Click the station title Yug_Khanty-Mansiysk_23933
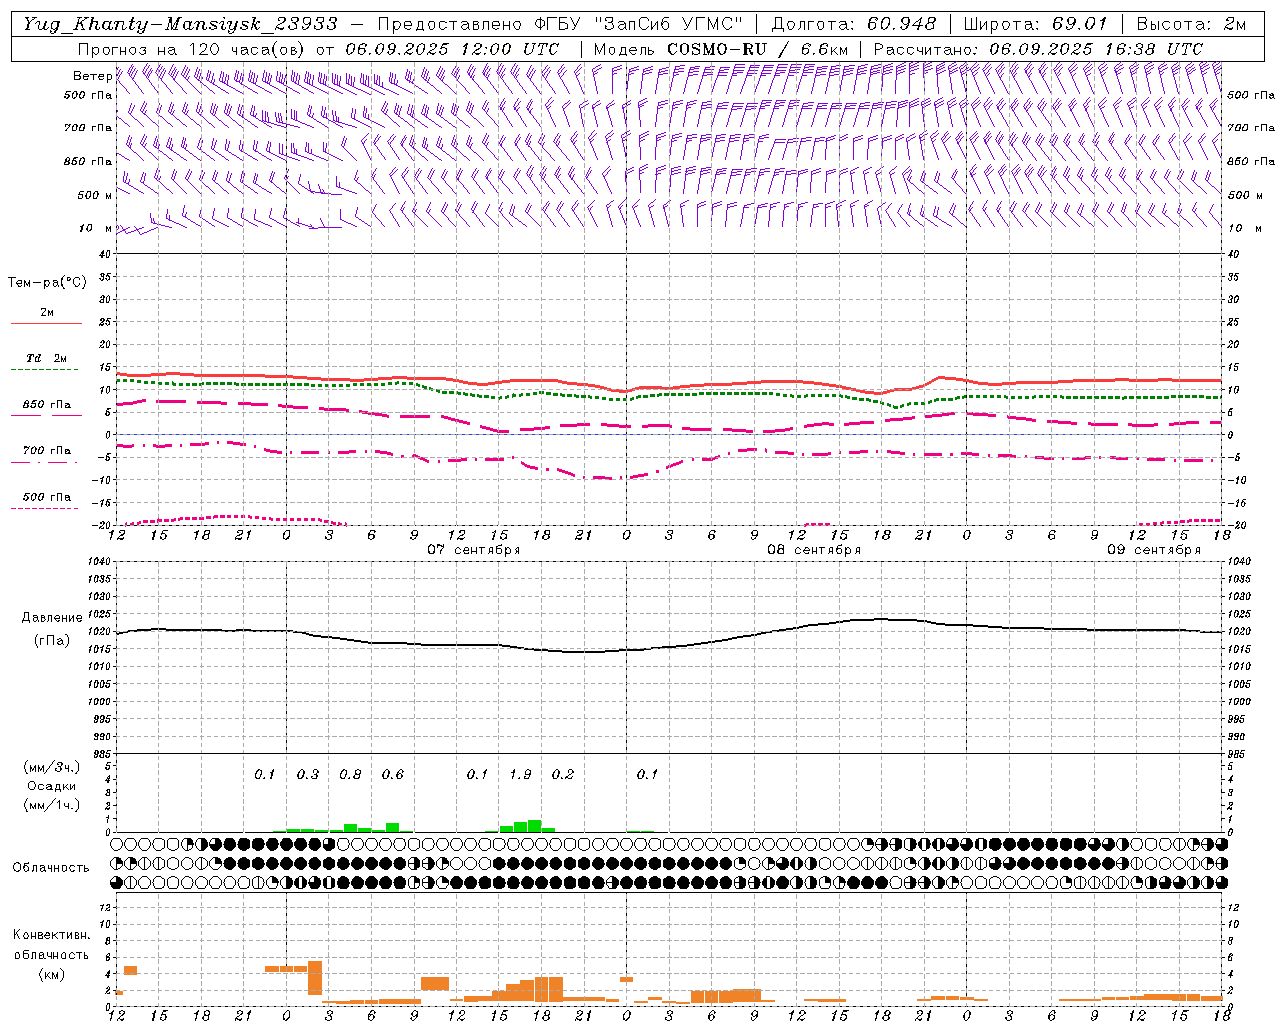Image resolution: width=1280 pixels, height=1024 pixels. (180, 24)
